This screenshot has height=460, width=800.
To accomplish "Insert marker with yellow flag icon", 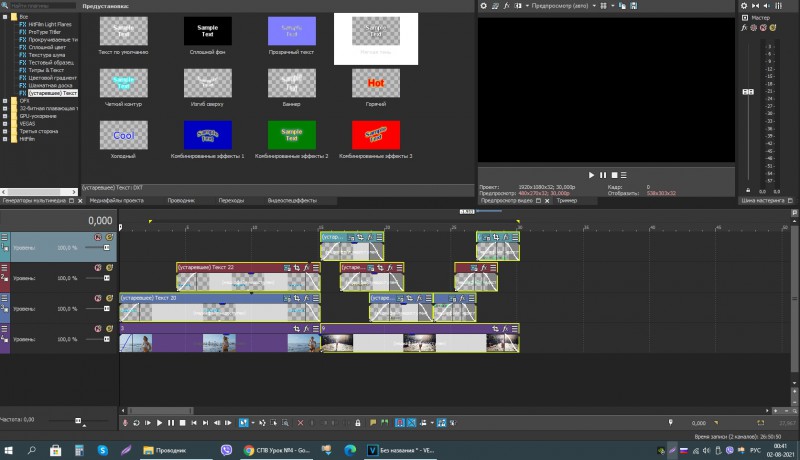I will point(373,423).
